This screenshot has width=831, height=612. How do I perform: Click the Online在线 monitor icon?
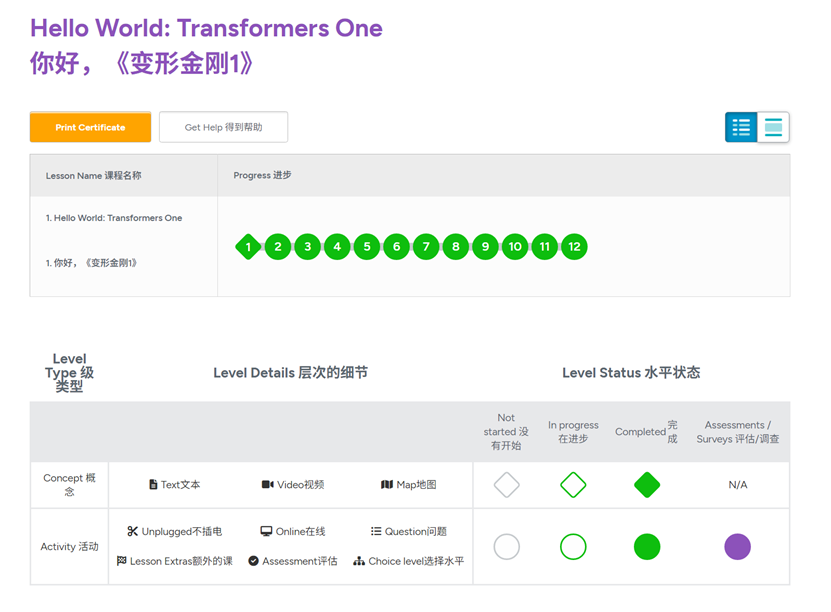[266, 531]
